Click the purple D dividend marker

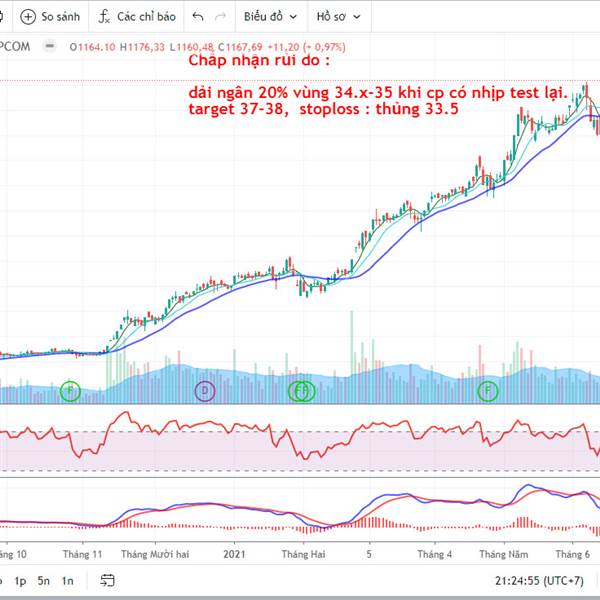(x=205, y=391)
